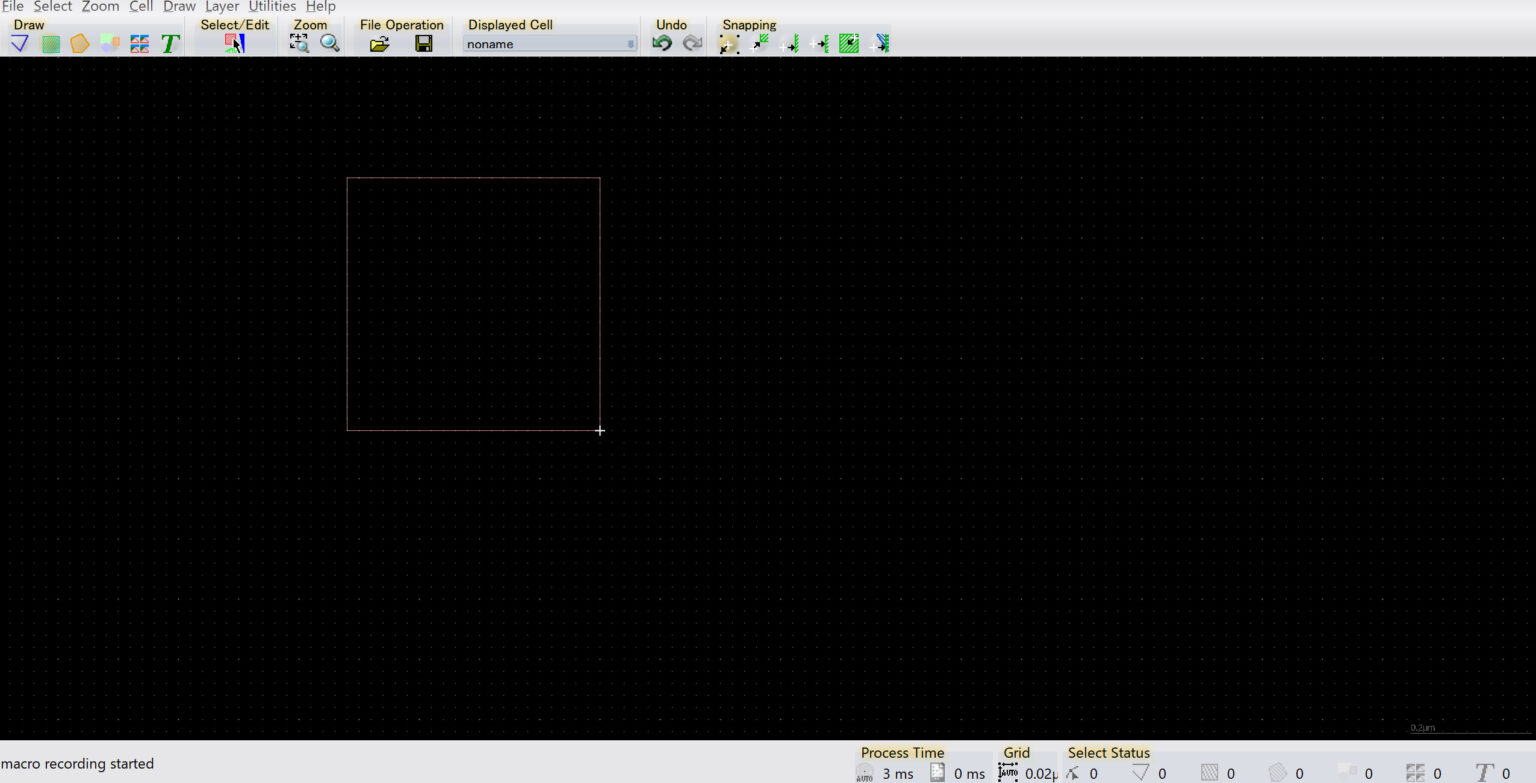This screenshot has height=783, width=1536.
Task: Expand the Displayed Cell dropdown showing noname
Action: coord(550,44)
